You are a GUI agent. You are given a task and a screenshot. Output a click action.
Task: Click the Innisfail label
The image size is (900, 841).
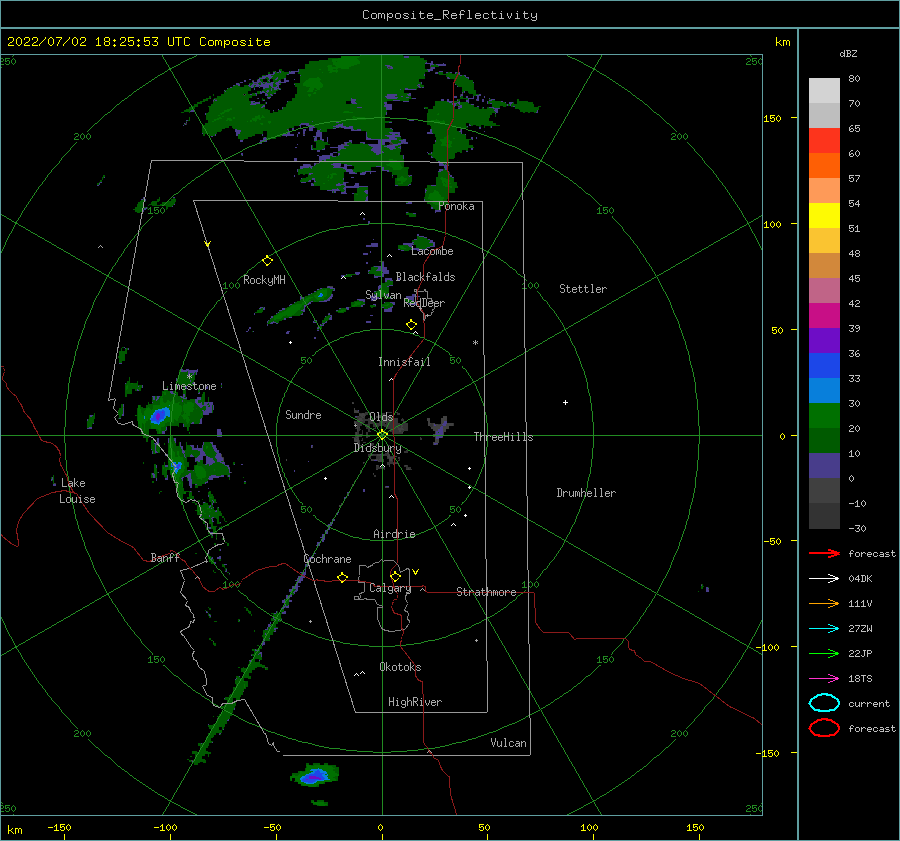(x=404, y=362)
